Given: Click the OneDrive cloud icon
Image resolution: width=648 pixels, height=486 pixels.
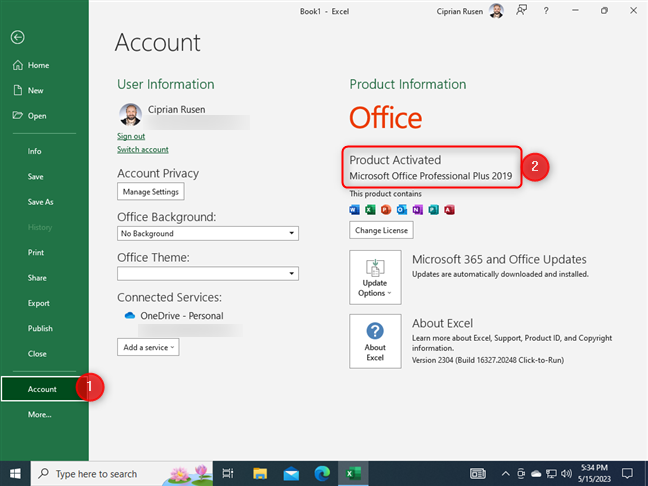Looking at the screenshot, I should (130, 316).
